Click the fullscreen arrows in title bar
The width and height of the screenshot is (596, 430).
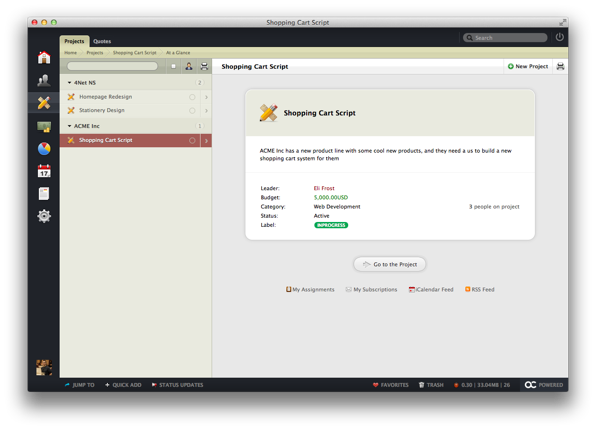coord(563,23)
